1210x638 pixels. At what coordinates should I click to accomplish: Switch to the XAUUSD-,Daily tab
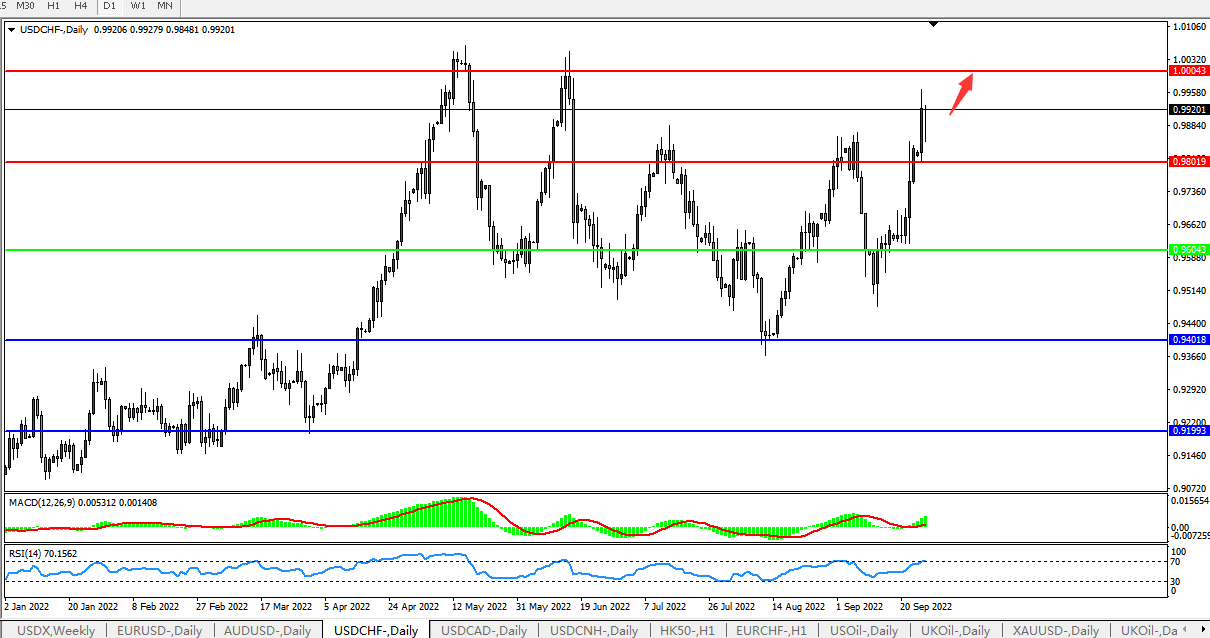click(x=1055, y=630)
